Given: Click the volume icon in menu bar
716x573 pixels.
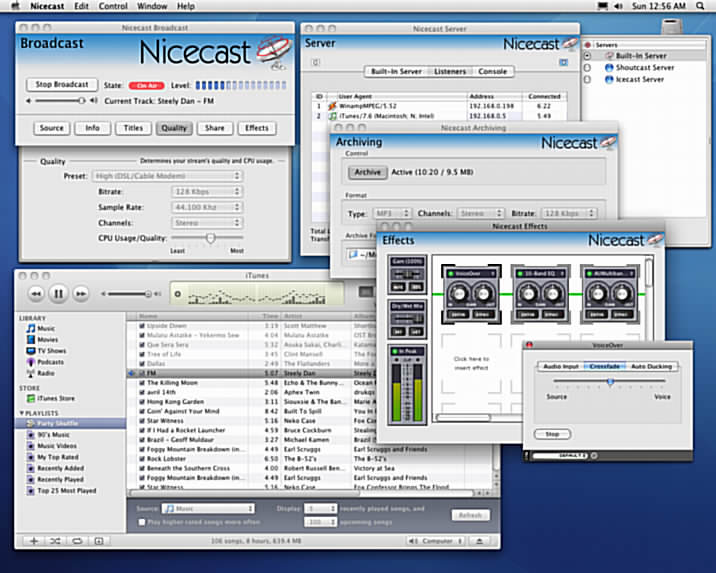Looking at the screenshot, I should click(x=618, y=6).
